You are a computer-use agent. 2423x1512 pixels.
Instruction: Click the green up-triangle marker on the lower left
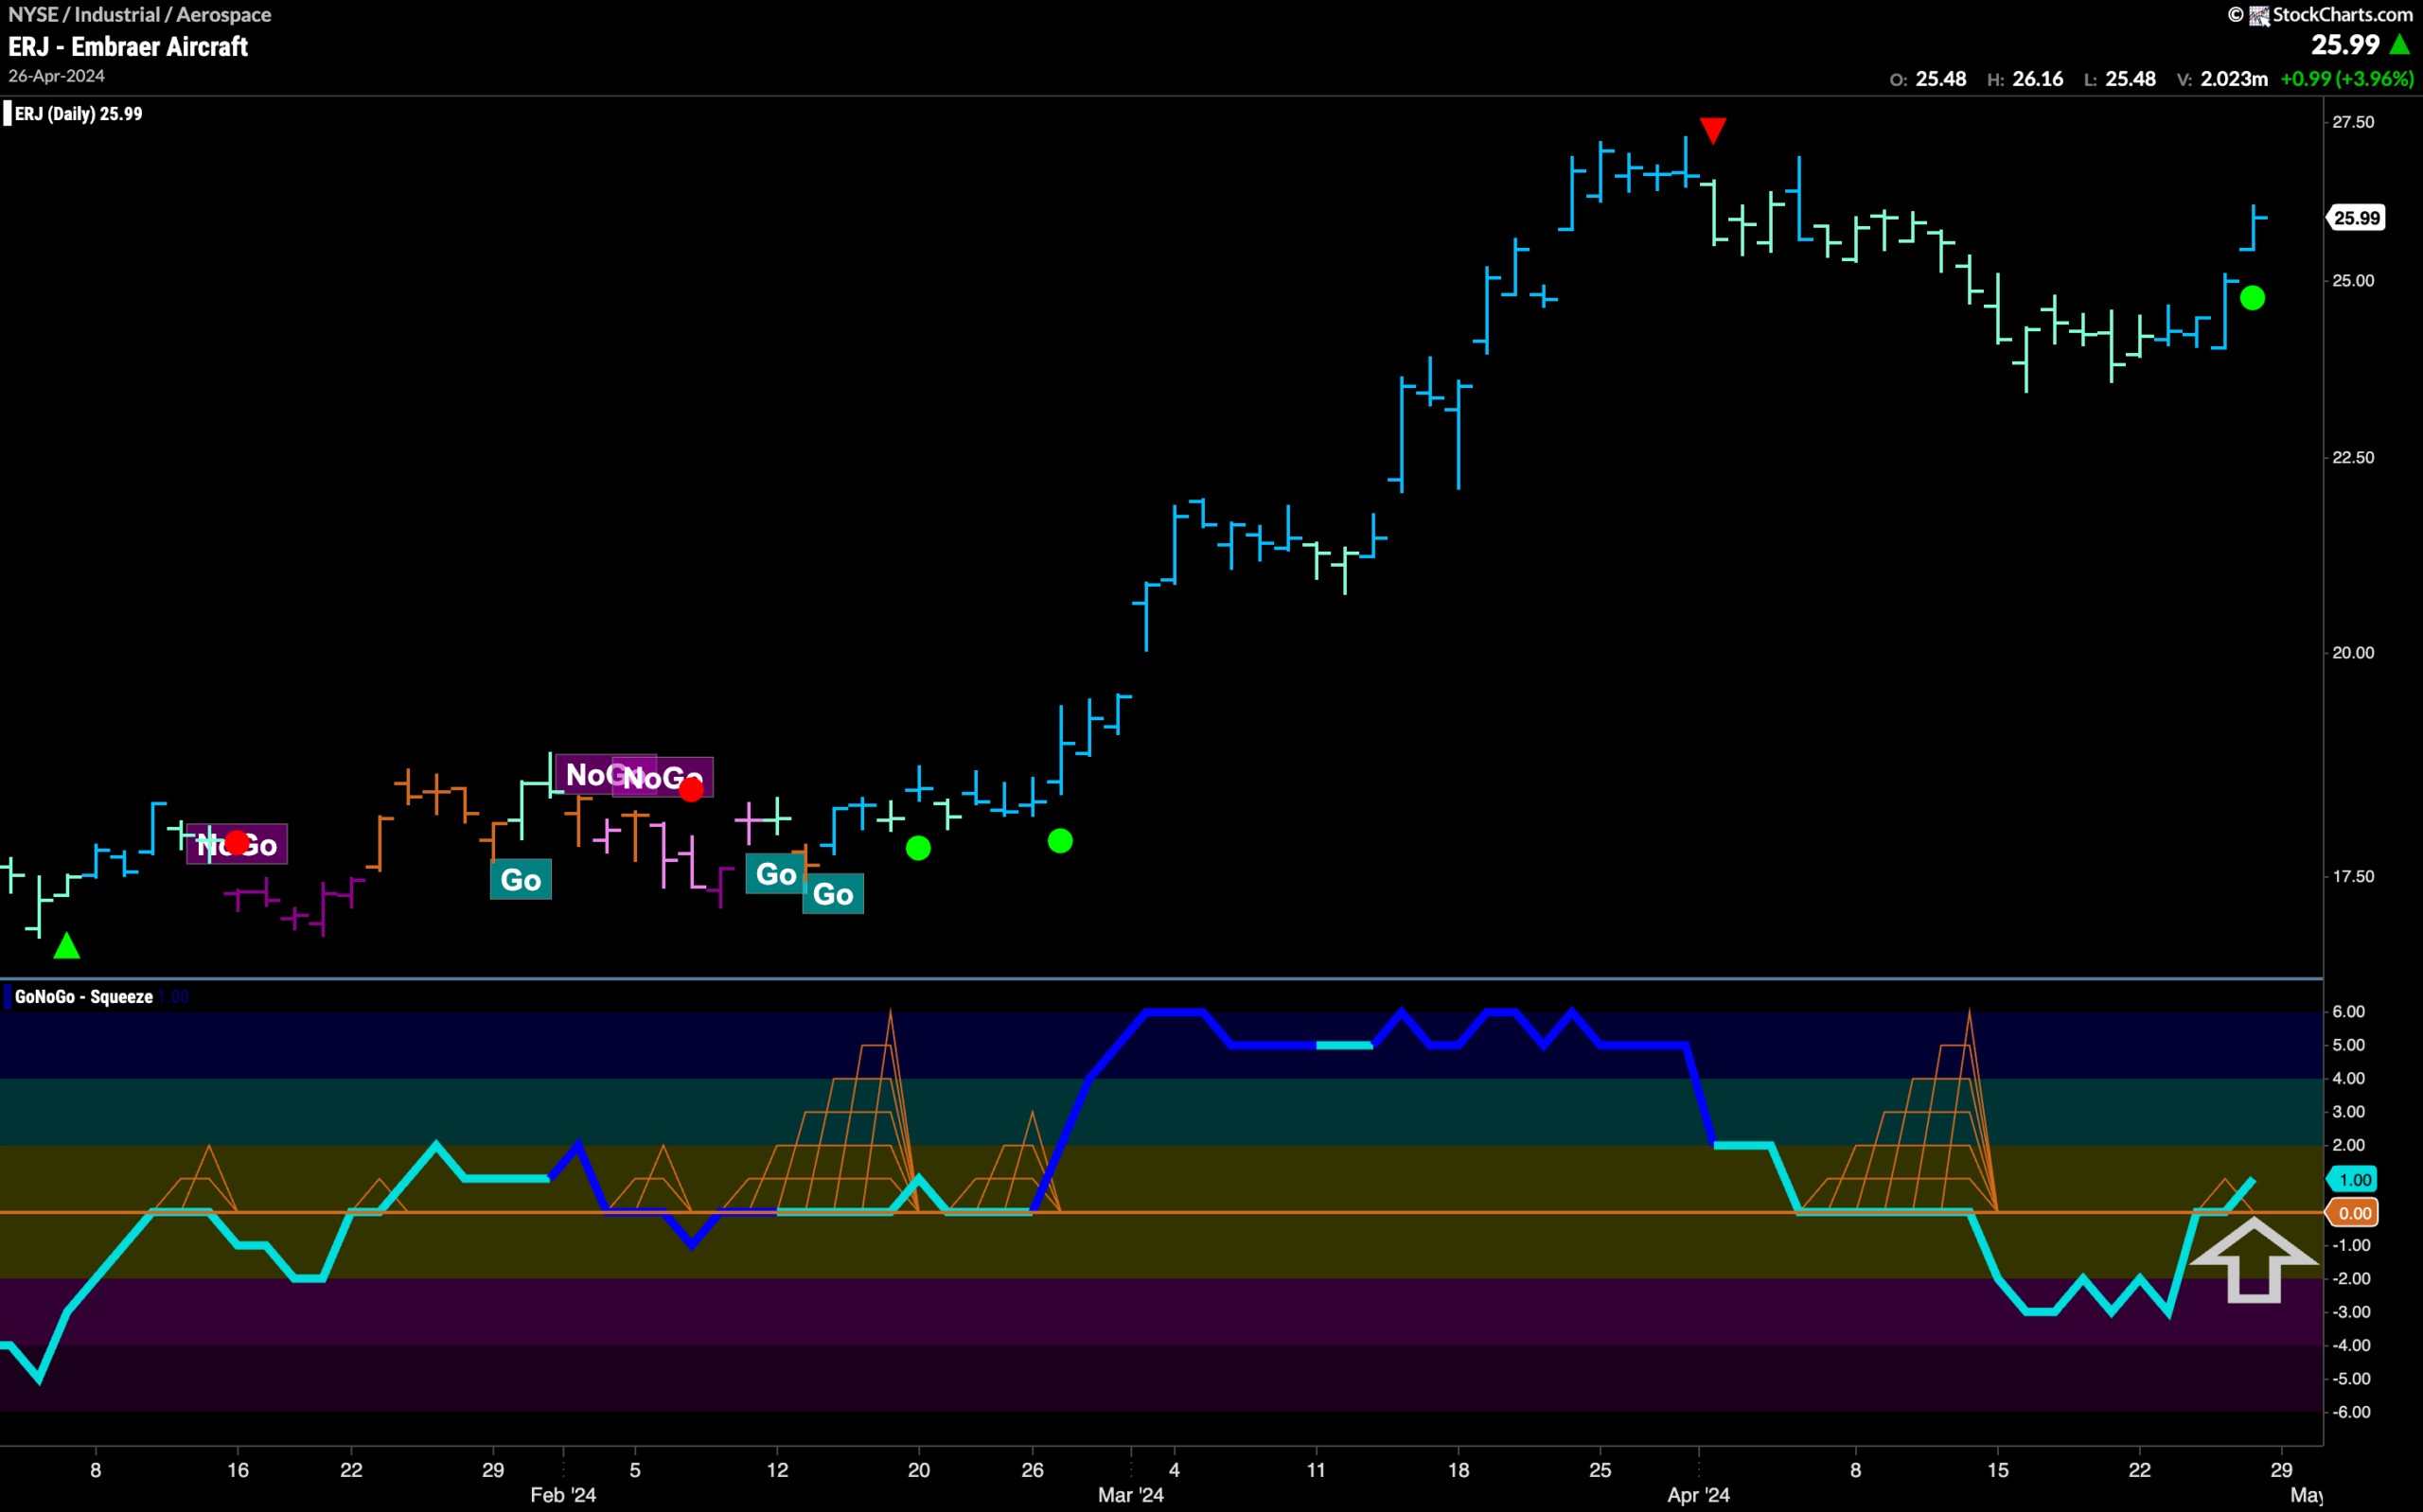67,945
